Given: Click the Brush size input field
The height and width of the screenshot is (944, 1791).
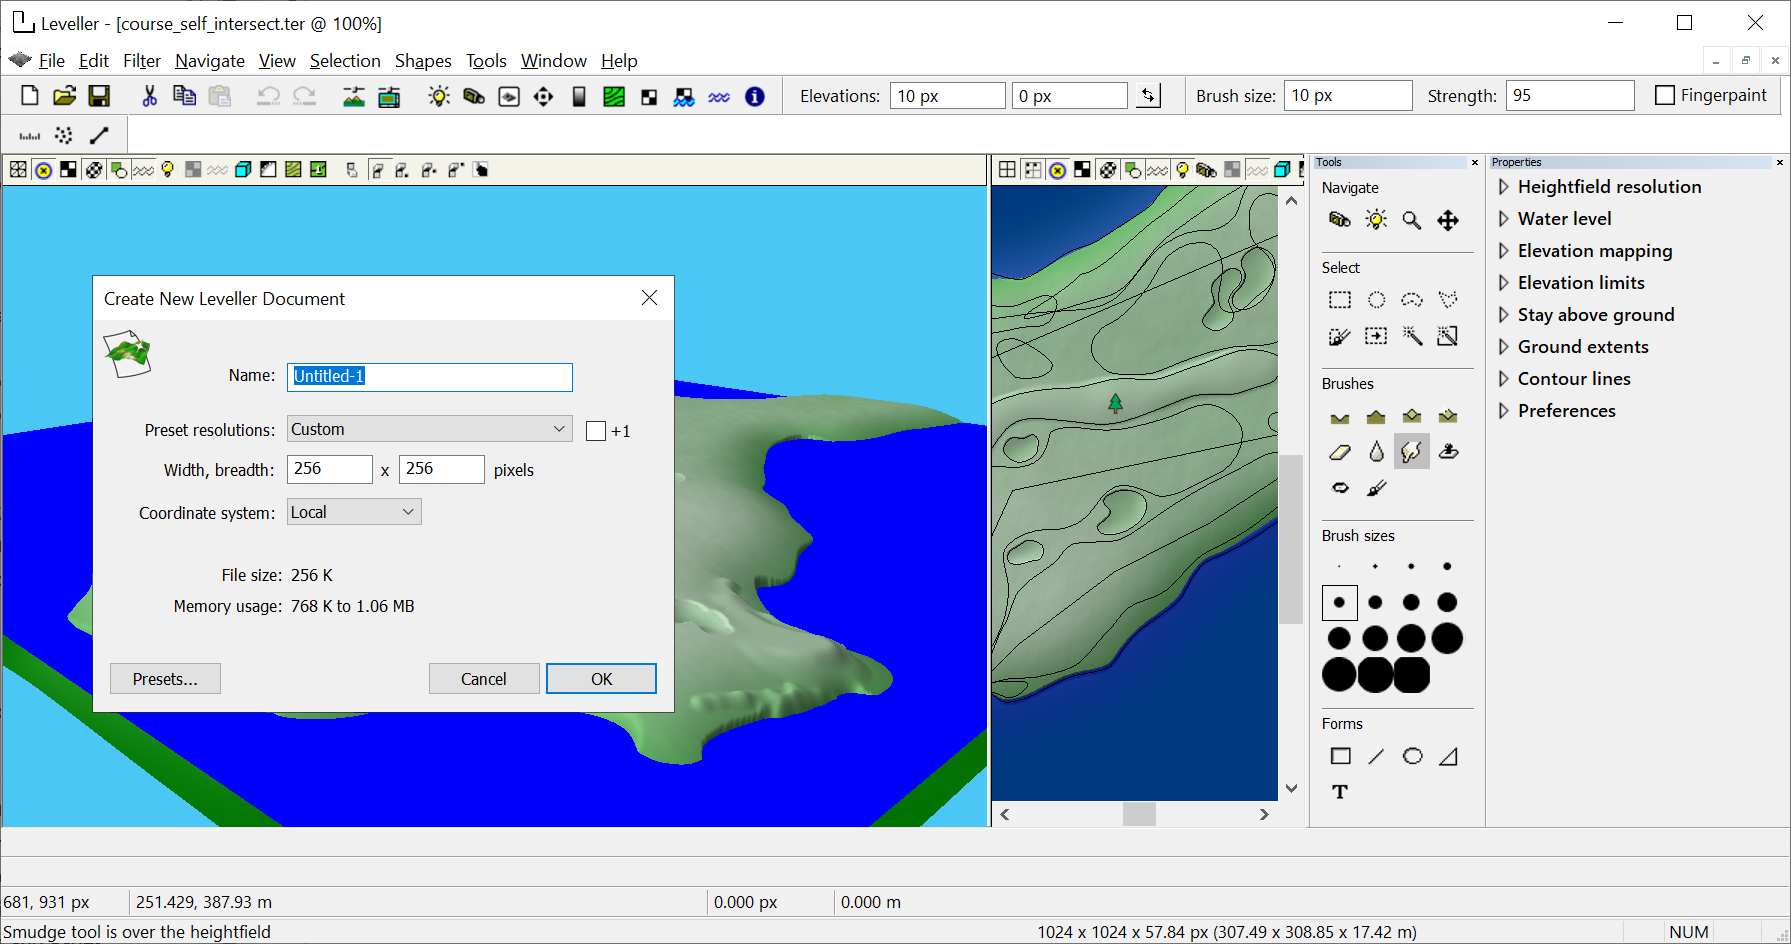Looking at the screenshot, I should point(1348,96).
